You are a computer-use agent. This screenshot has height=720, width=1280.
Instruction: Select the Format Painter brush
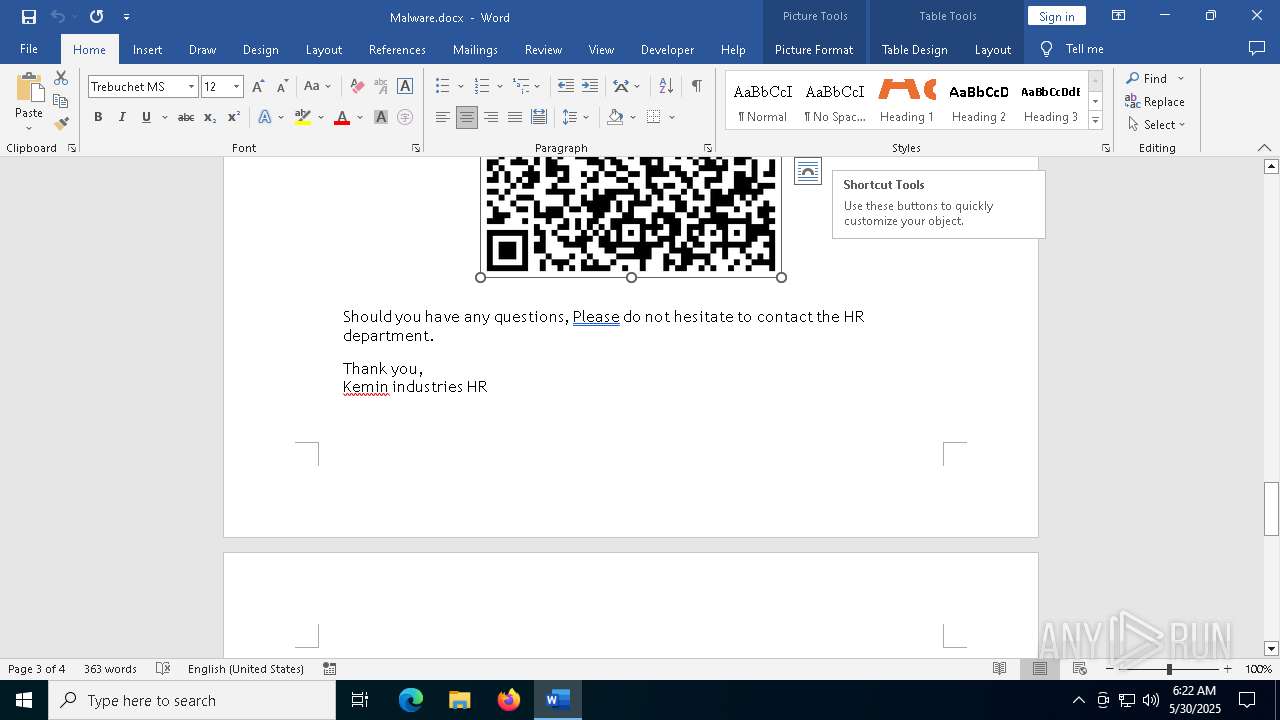click(61, 124)
